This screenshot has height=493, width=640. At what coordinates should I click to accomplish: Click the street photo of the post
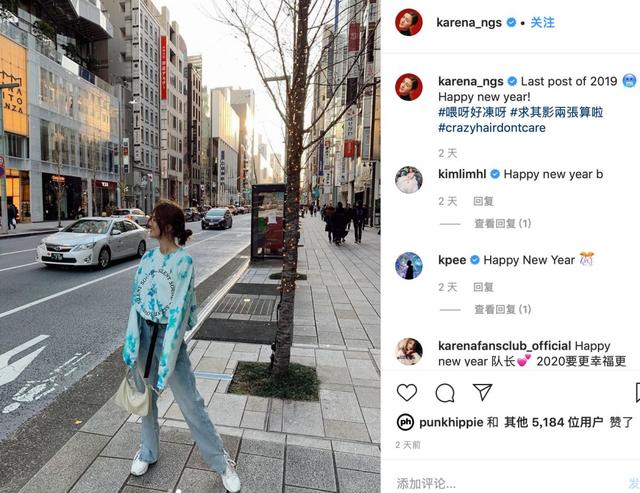pos(190,246)
